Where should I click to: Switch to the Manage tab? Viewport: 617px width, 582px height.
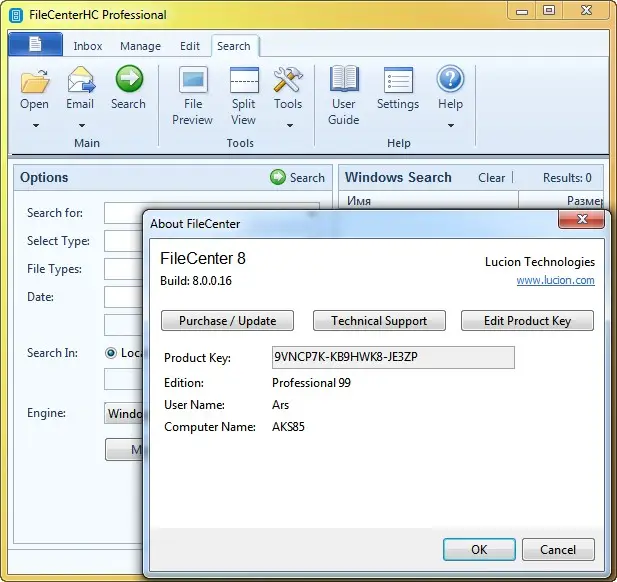140,46
